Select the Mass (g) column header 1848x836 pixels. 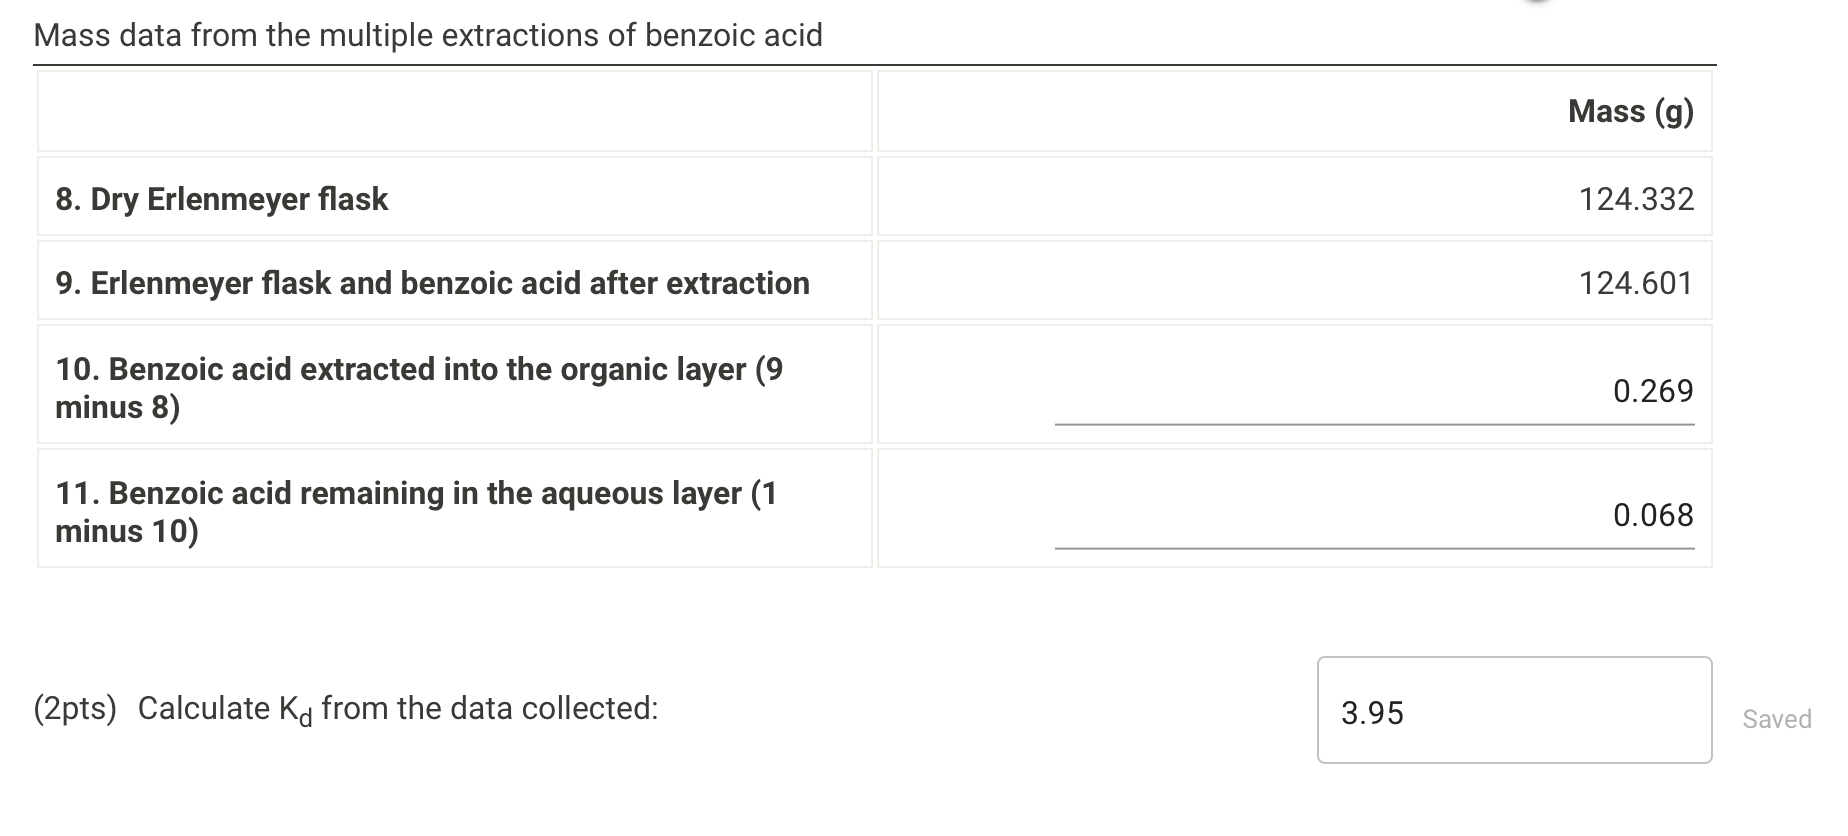tap(1630, 112)
